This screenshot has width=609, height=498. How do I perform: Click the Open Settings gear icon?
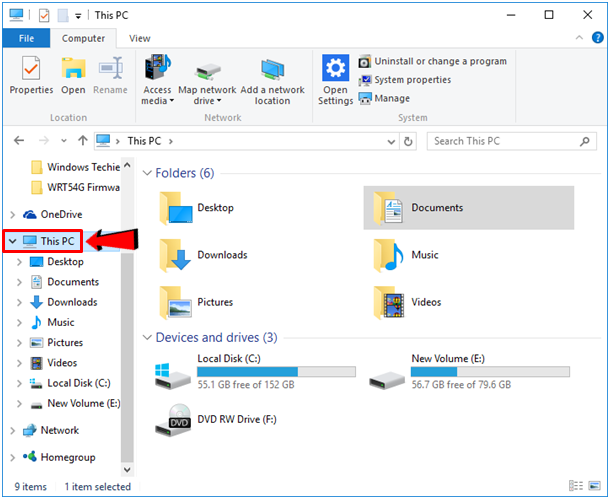(335, 68)
